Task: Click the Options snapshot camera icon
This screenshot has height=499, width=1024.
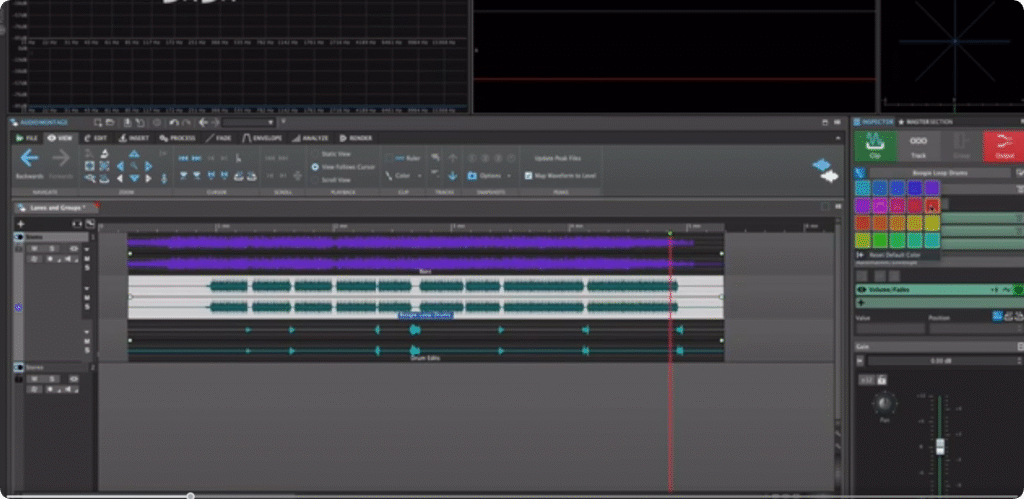Action: point(472,176)
